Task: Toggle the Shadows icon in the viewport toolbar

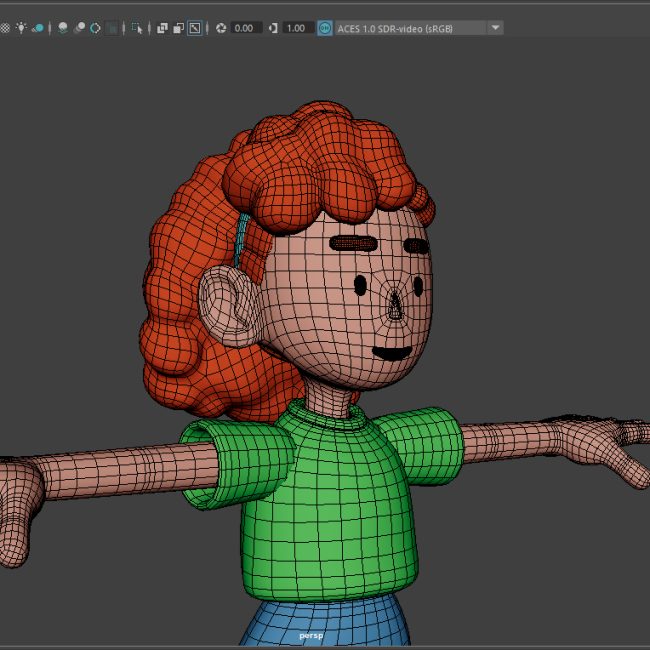Action: [x=38, y=28]
